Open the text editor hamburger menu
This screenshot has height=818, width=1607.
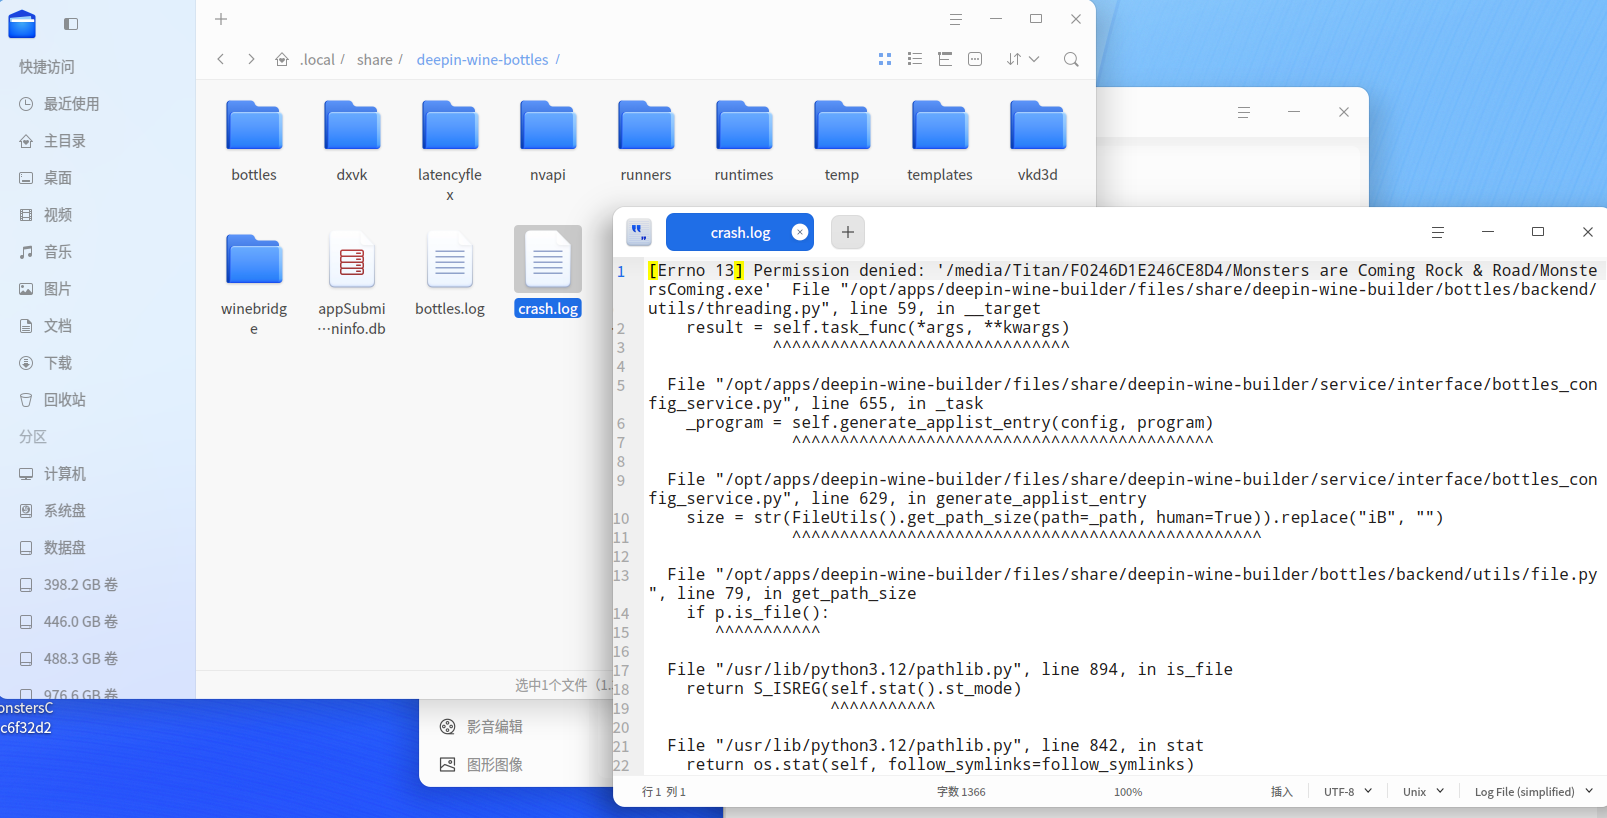point(1437,232)
